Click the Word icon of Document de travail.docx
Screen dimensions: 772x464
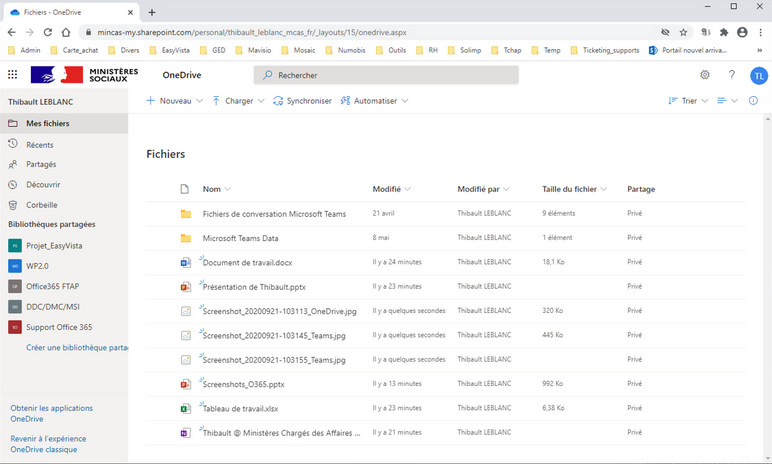pyautogui.click(x=185, y=262)
